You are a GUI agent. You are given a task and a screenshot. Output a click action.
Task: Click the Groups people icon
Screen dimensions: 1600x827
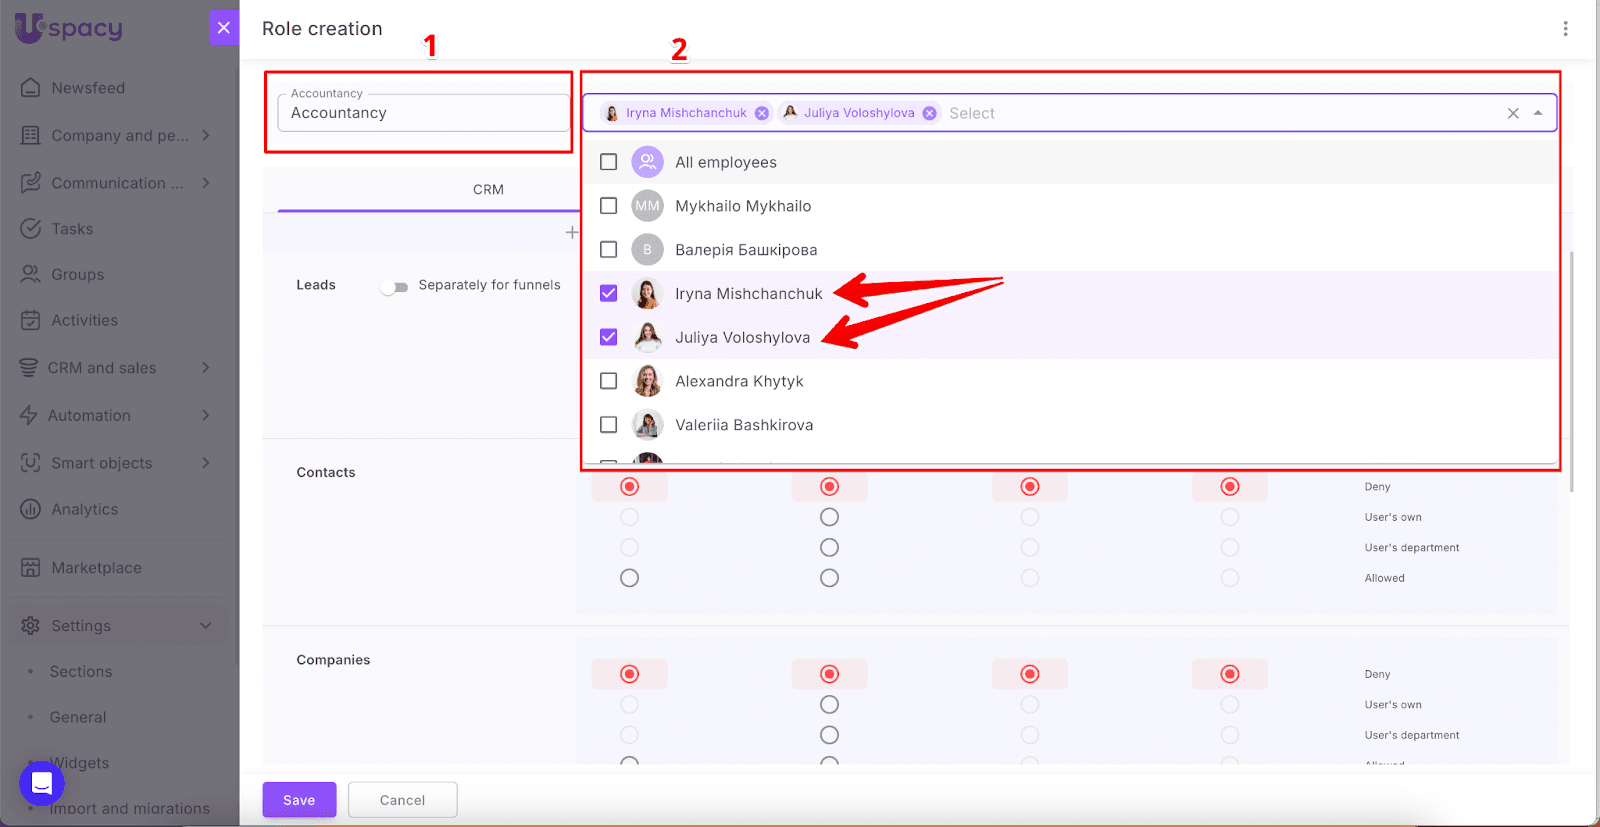pos(31,274)
